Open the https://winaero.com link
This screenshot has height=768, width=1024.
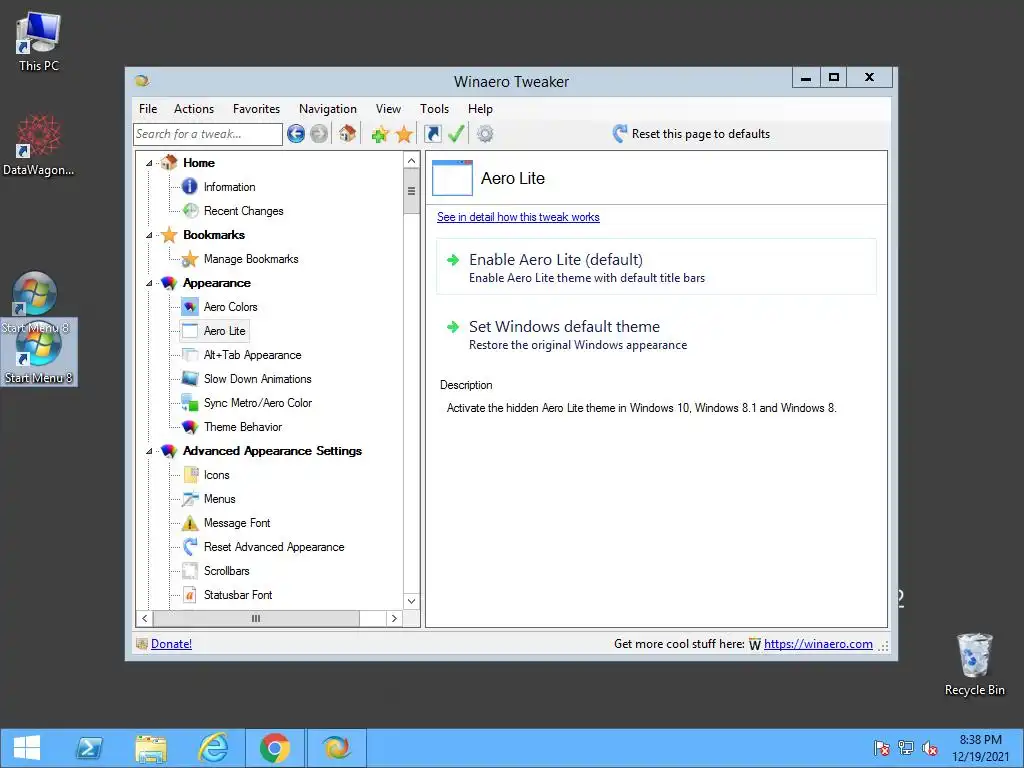click(x=818, y=644)
